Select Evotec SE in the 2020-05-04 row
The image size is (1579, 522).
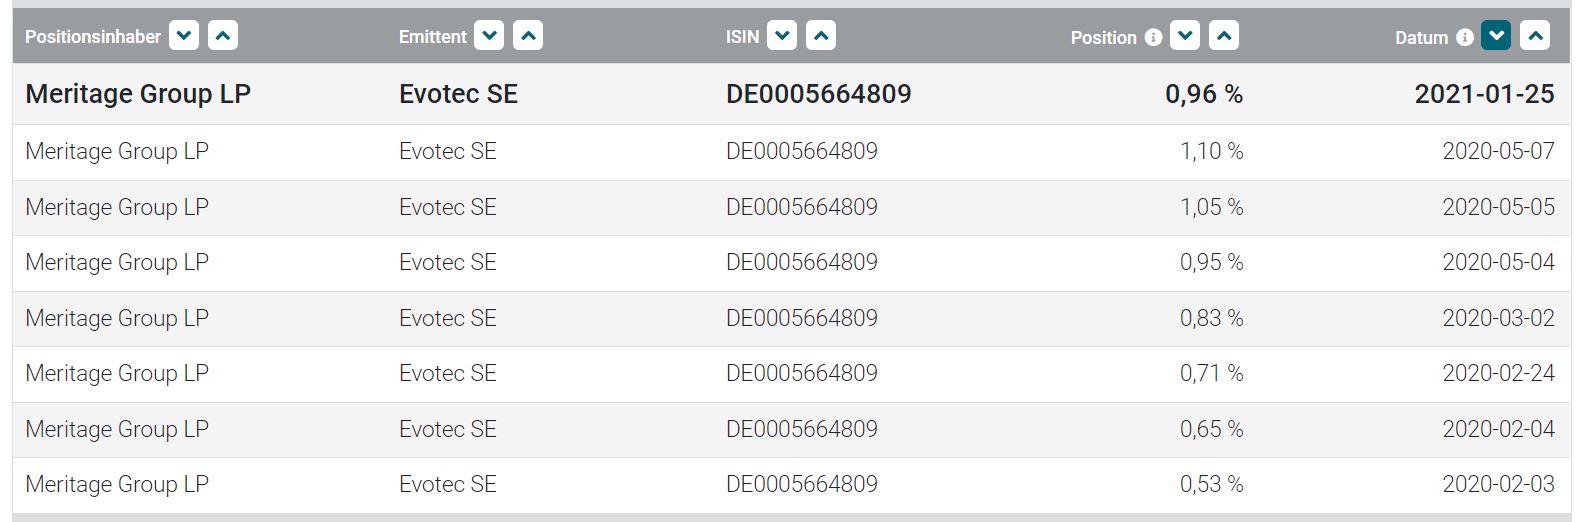(x=447, y=262)
